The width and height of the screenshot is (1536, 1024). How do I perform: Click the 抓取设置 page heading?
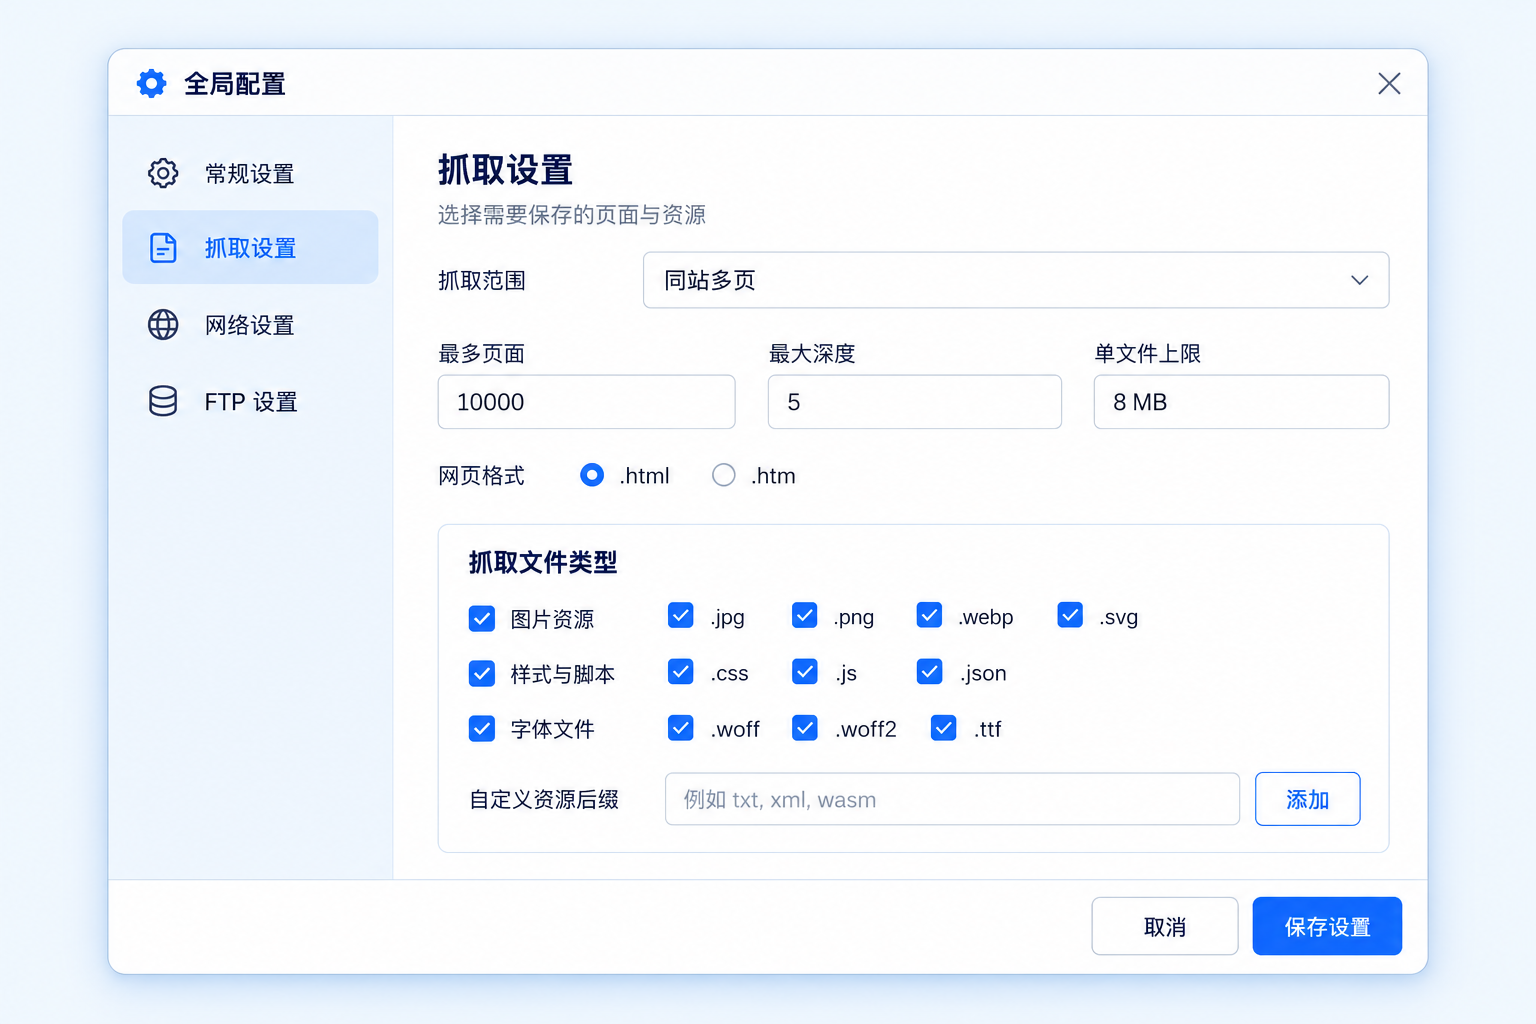coord(505,170)
